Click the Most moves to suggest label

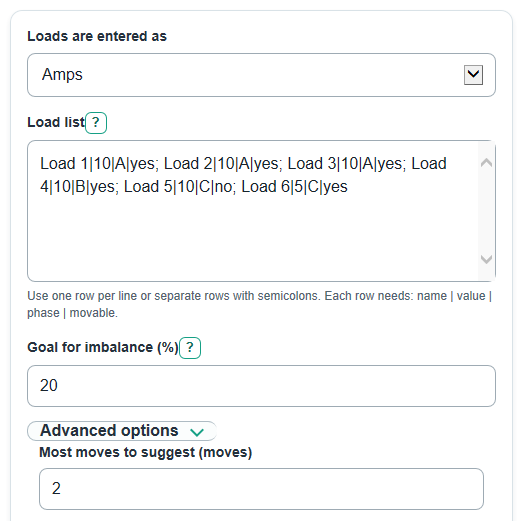145,452
